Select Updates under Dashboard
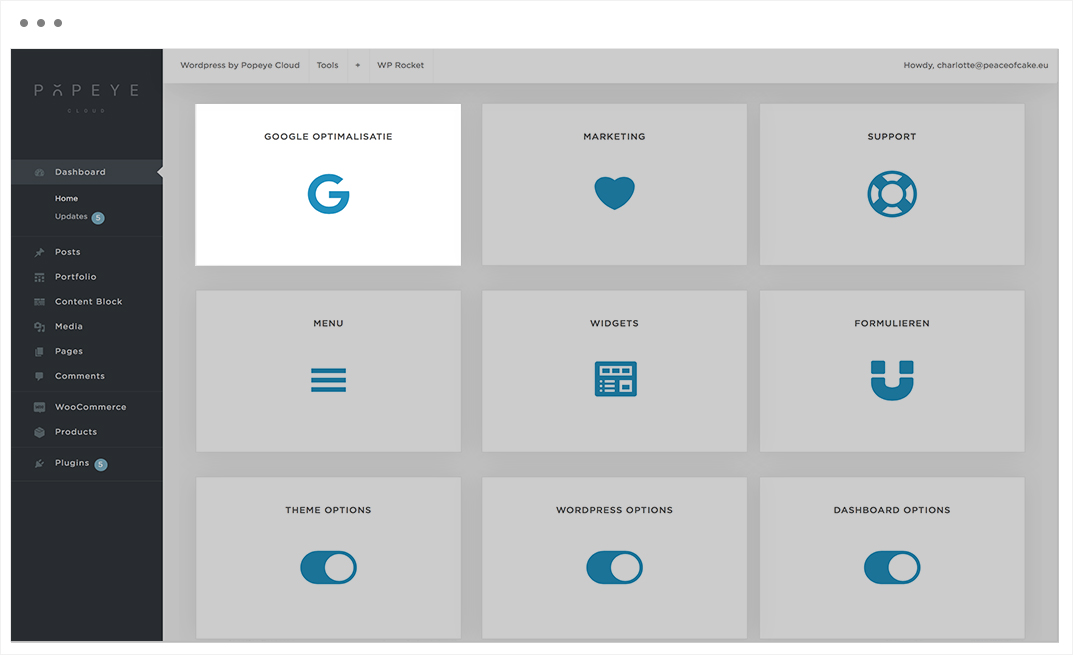The image size is (1073, 655). [x=71, y=216]
